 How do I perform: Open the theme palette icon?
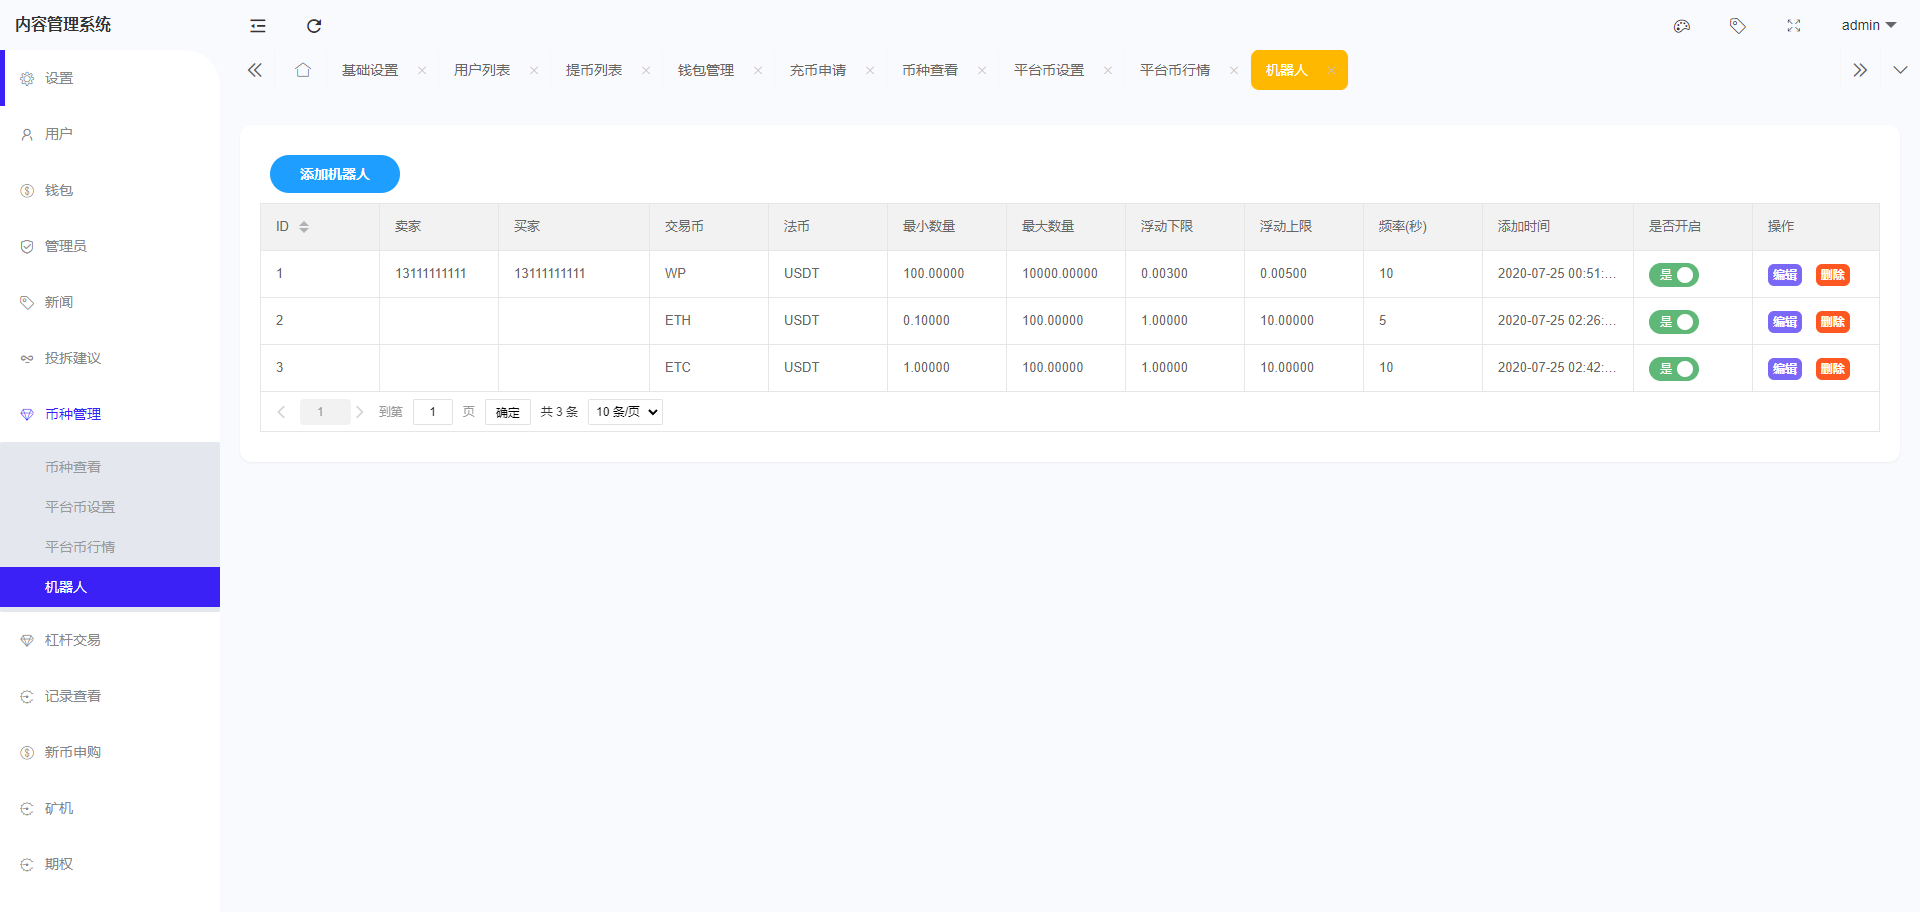point(1682,26)
